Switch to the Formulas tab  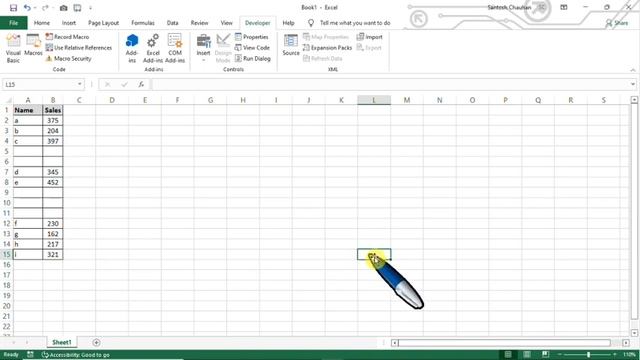pos(143,23)
